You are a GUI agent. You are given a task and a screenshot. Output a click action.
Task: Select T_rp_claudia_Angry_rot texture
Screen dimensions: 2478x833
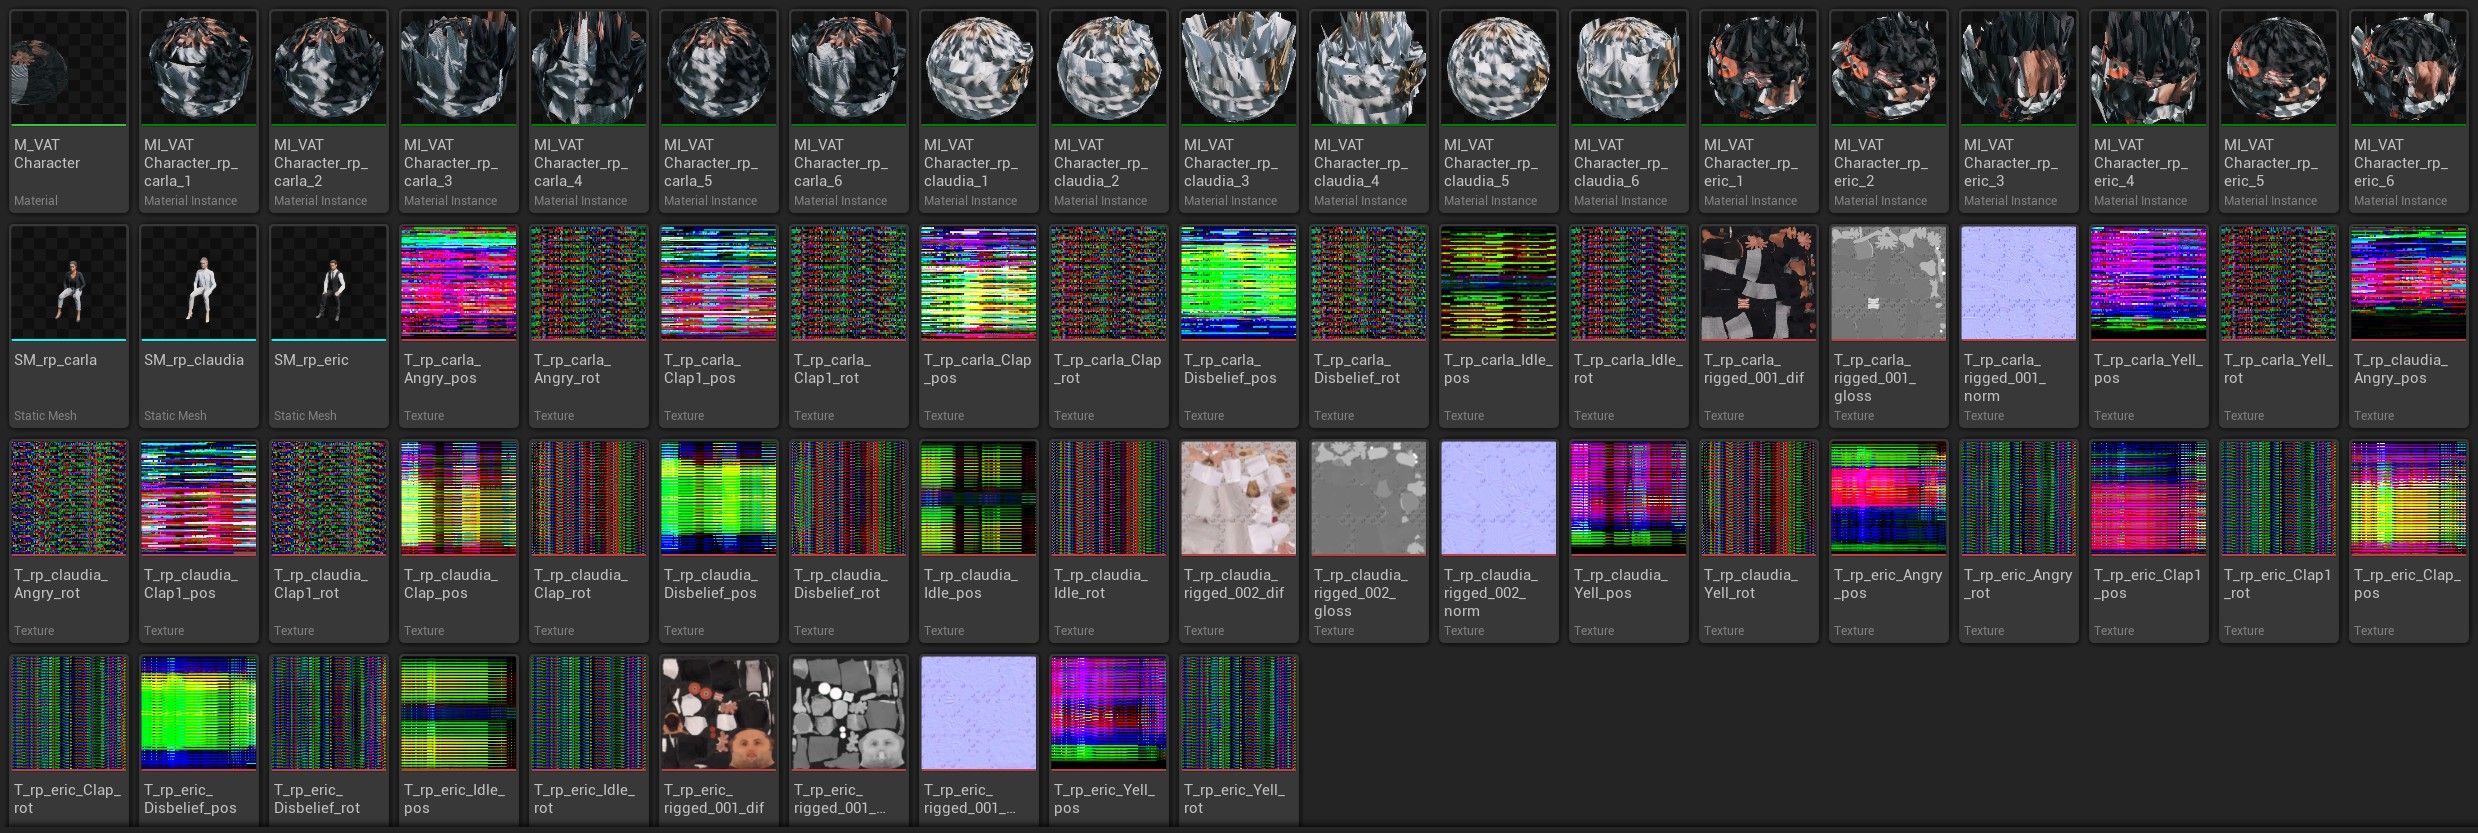69,541
